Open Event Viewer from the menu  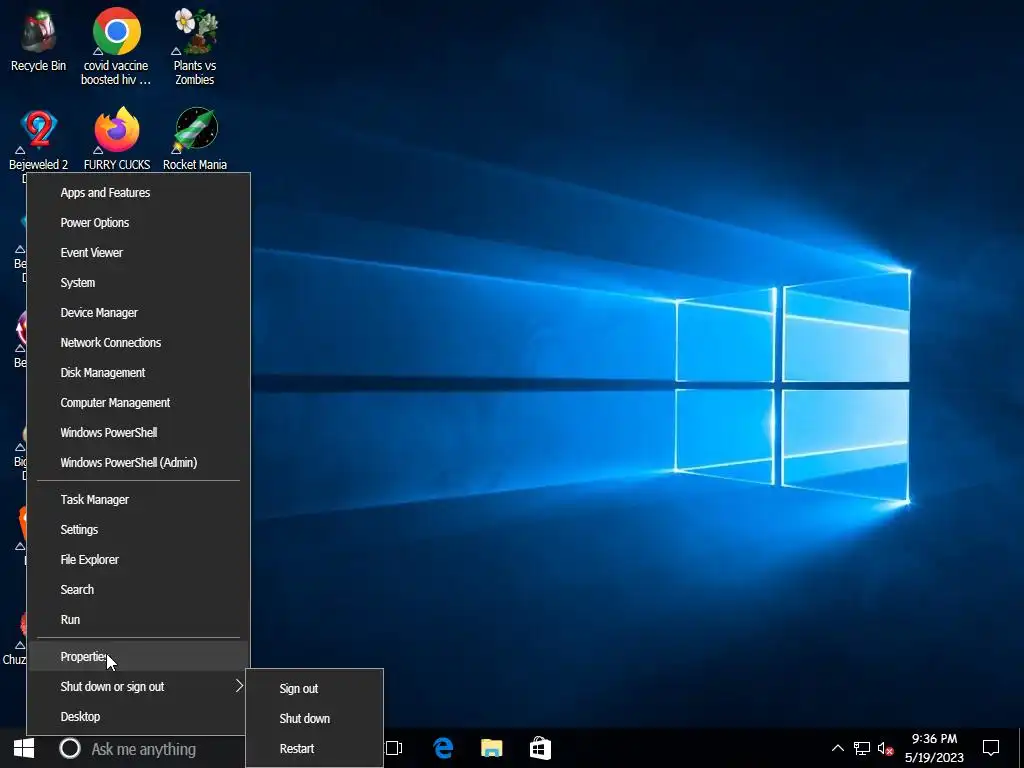pos(138,253)
